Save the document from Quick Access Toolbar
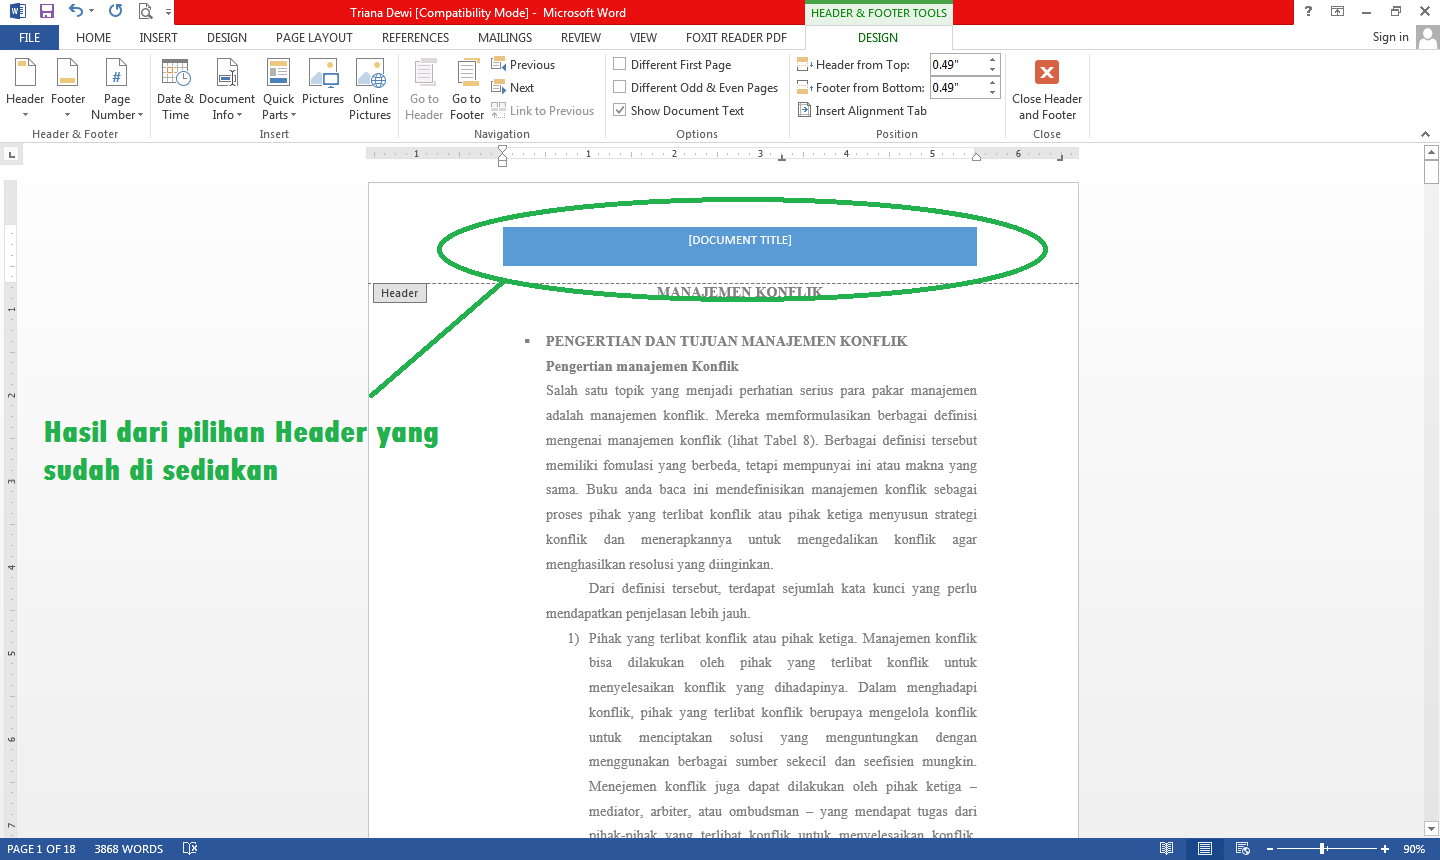This screenshot has height=860, width=1440. [45, 12]
